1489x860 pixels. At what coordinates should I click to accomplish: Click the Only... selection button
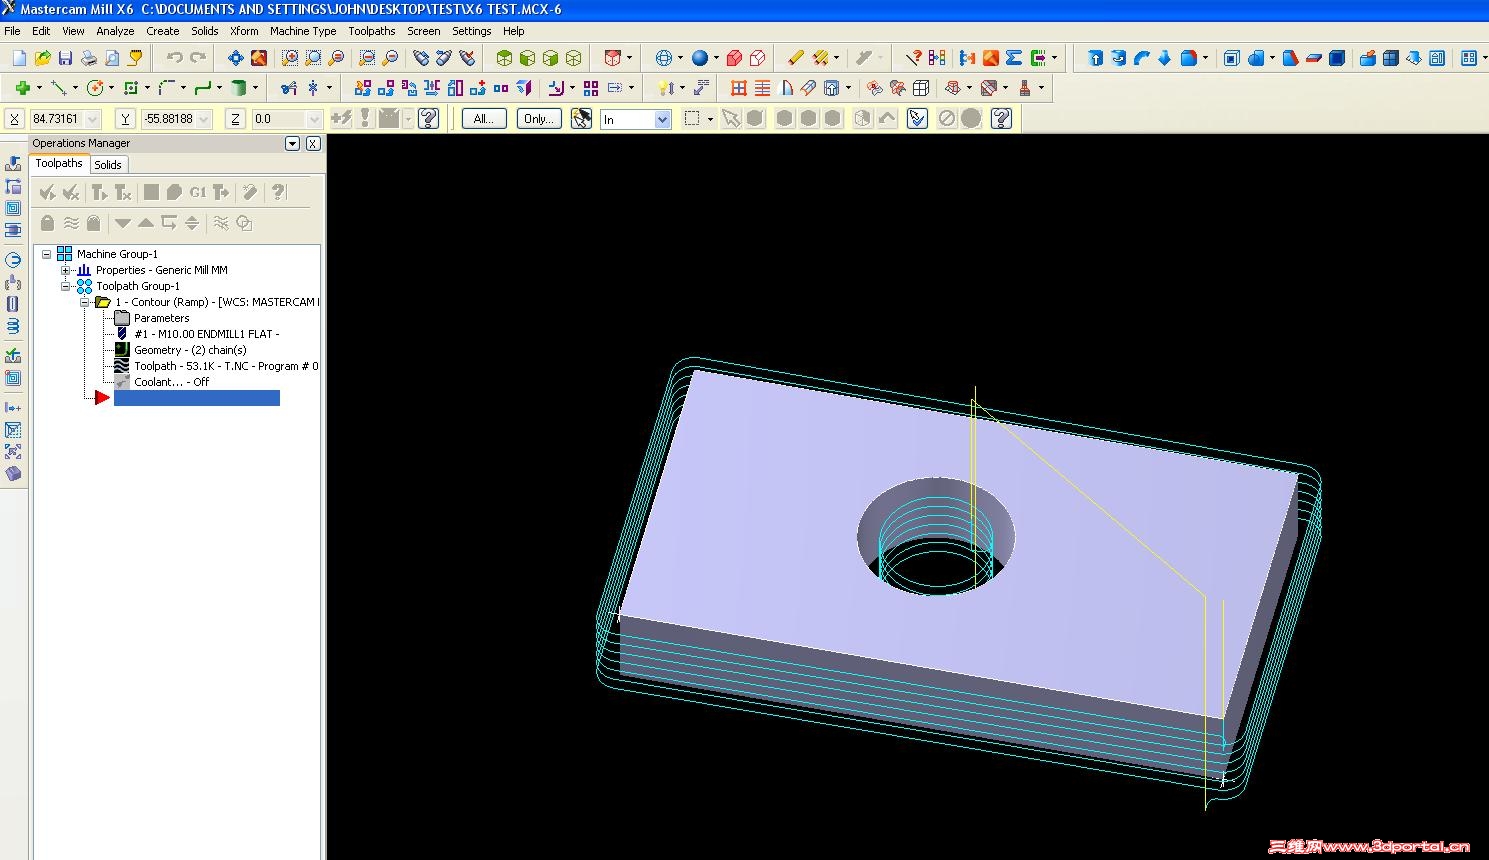539,119
